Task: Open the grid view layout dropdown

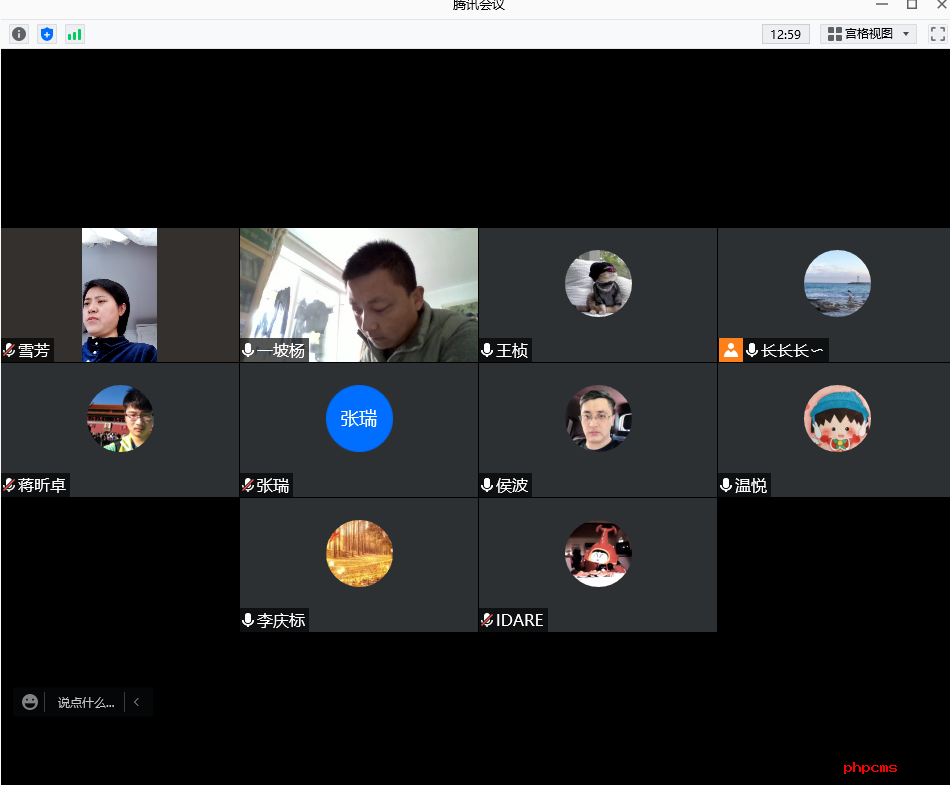Action: (x=868, y=34)
